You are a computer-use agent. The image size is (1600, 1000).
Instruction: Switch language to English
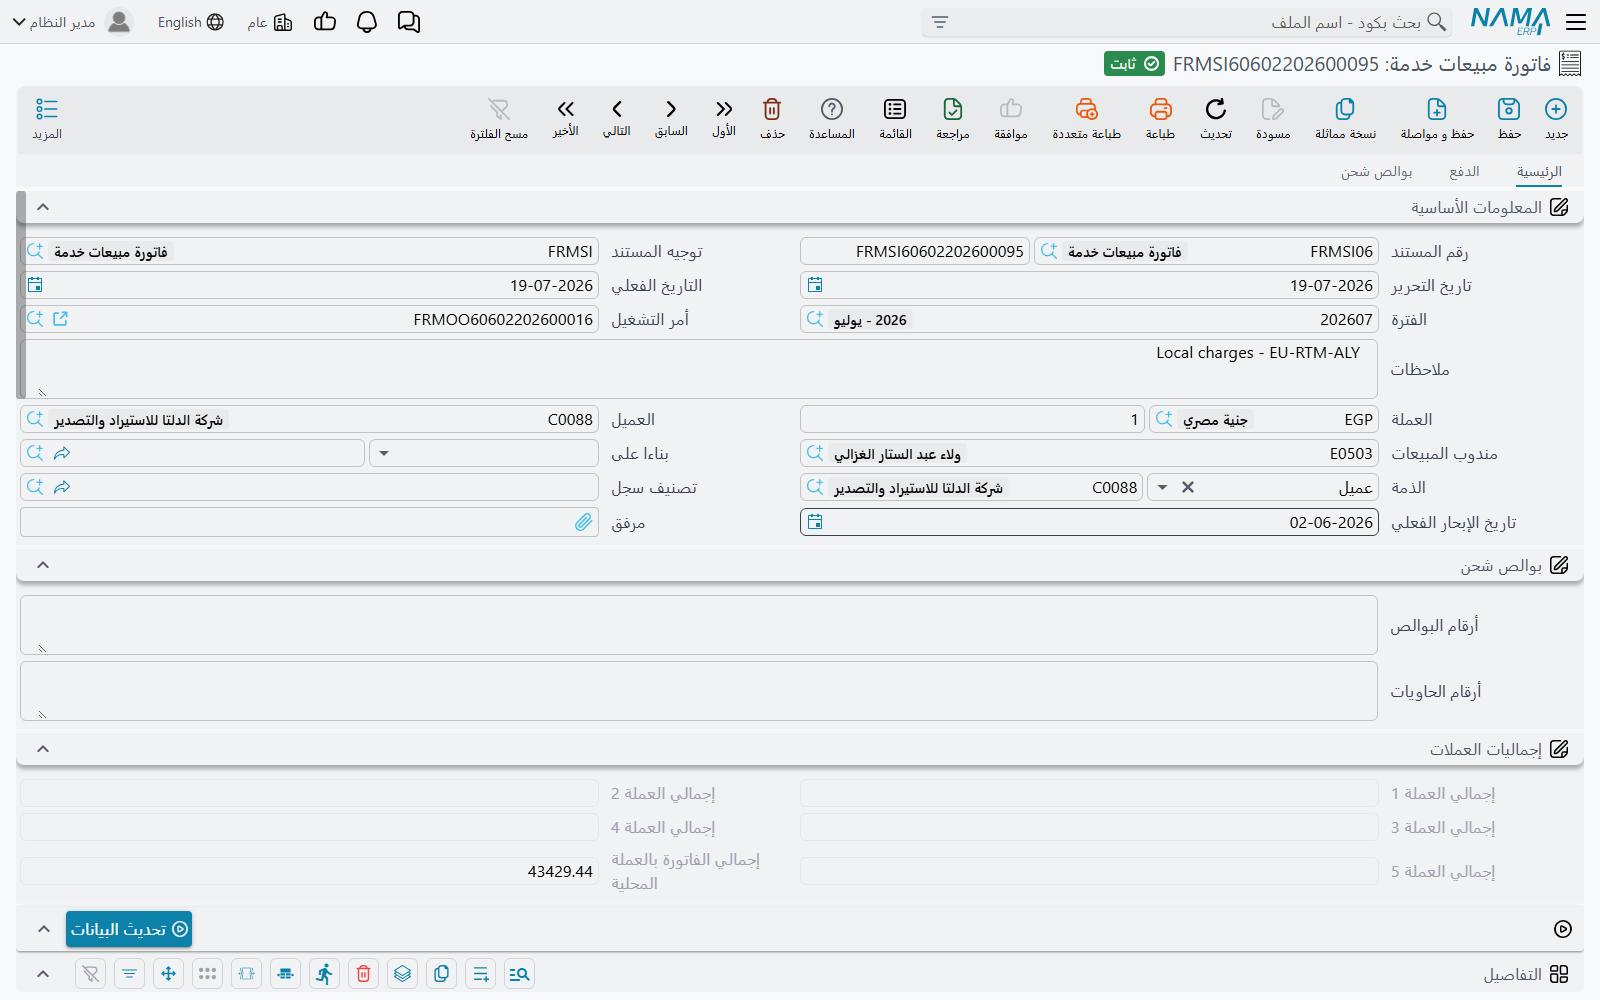pos(191,22)
